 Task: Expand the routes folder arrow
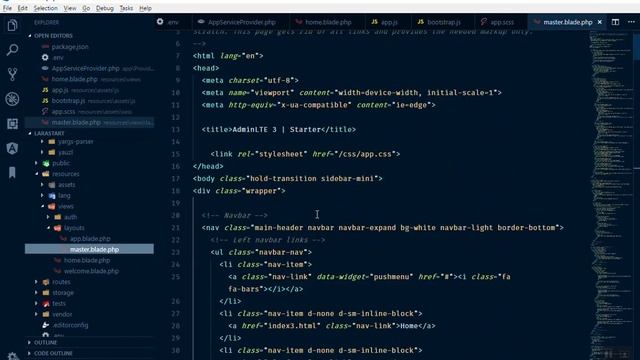pos(36,282)
